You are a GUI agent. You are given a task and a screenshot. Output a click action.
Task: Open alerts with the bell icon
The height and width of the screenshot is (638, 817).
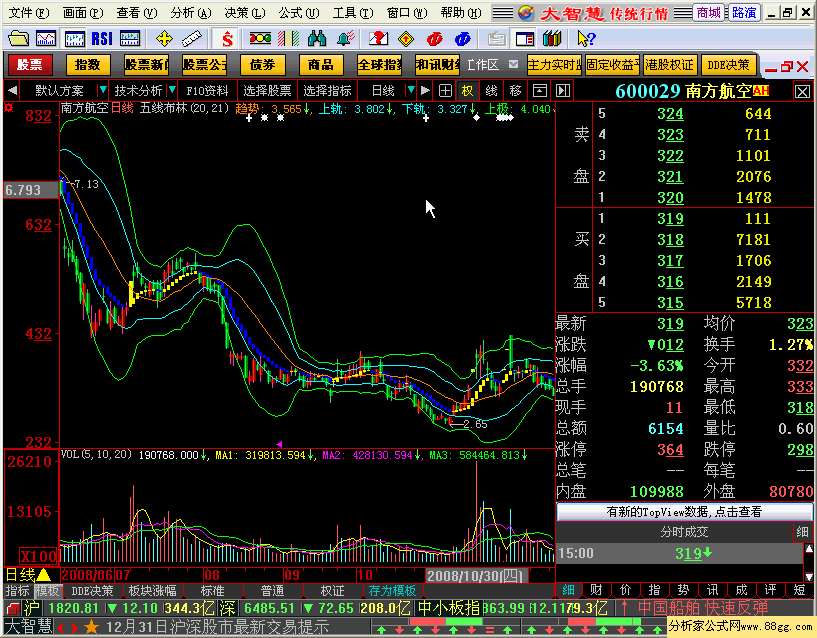pyautogui.click(x=345, y=38)
